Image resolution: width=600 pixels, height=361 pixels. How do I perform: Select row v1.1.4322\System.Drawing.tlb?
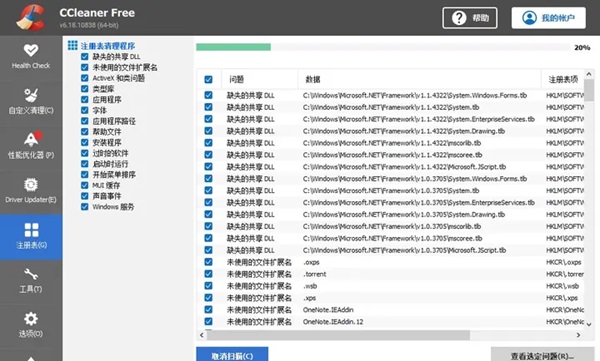[391, 131]
